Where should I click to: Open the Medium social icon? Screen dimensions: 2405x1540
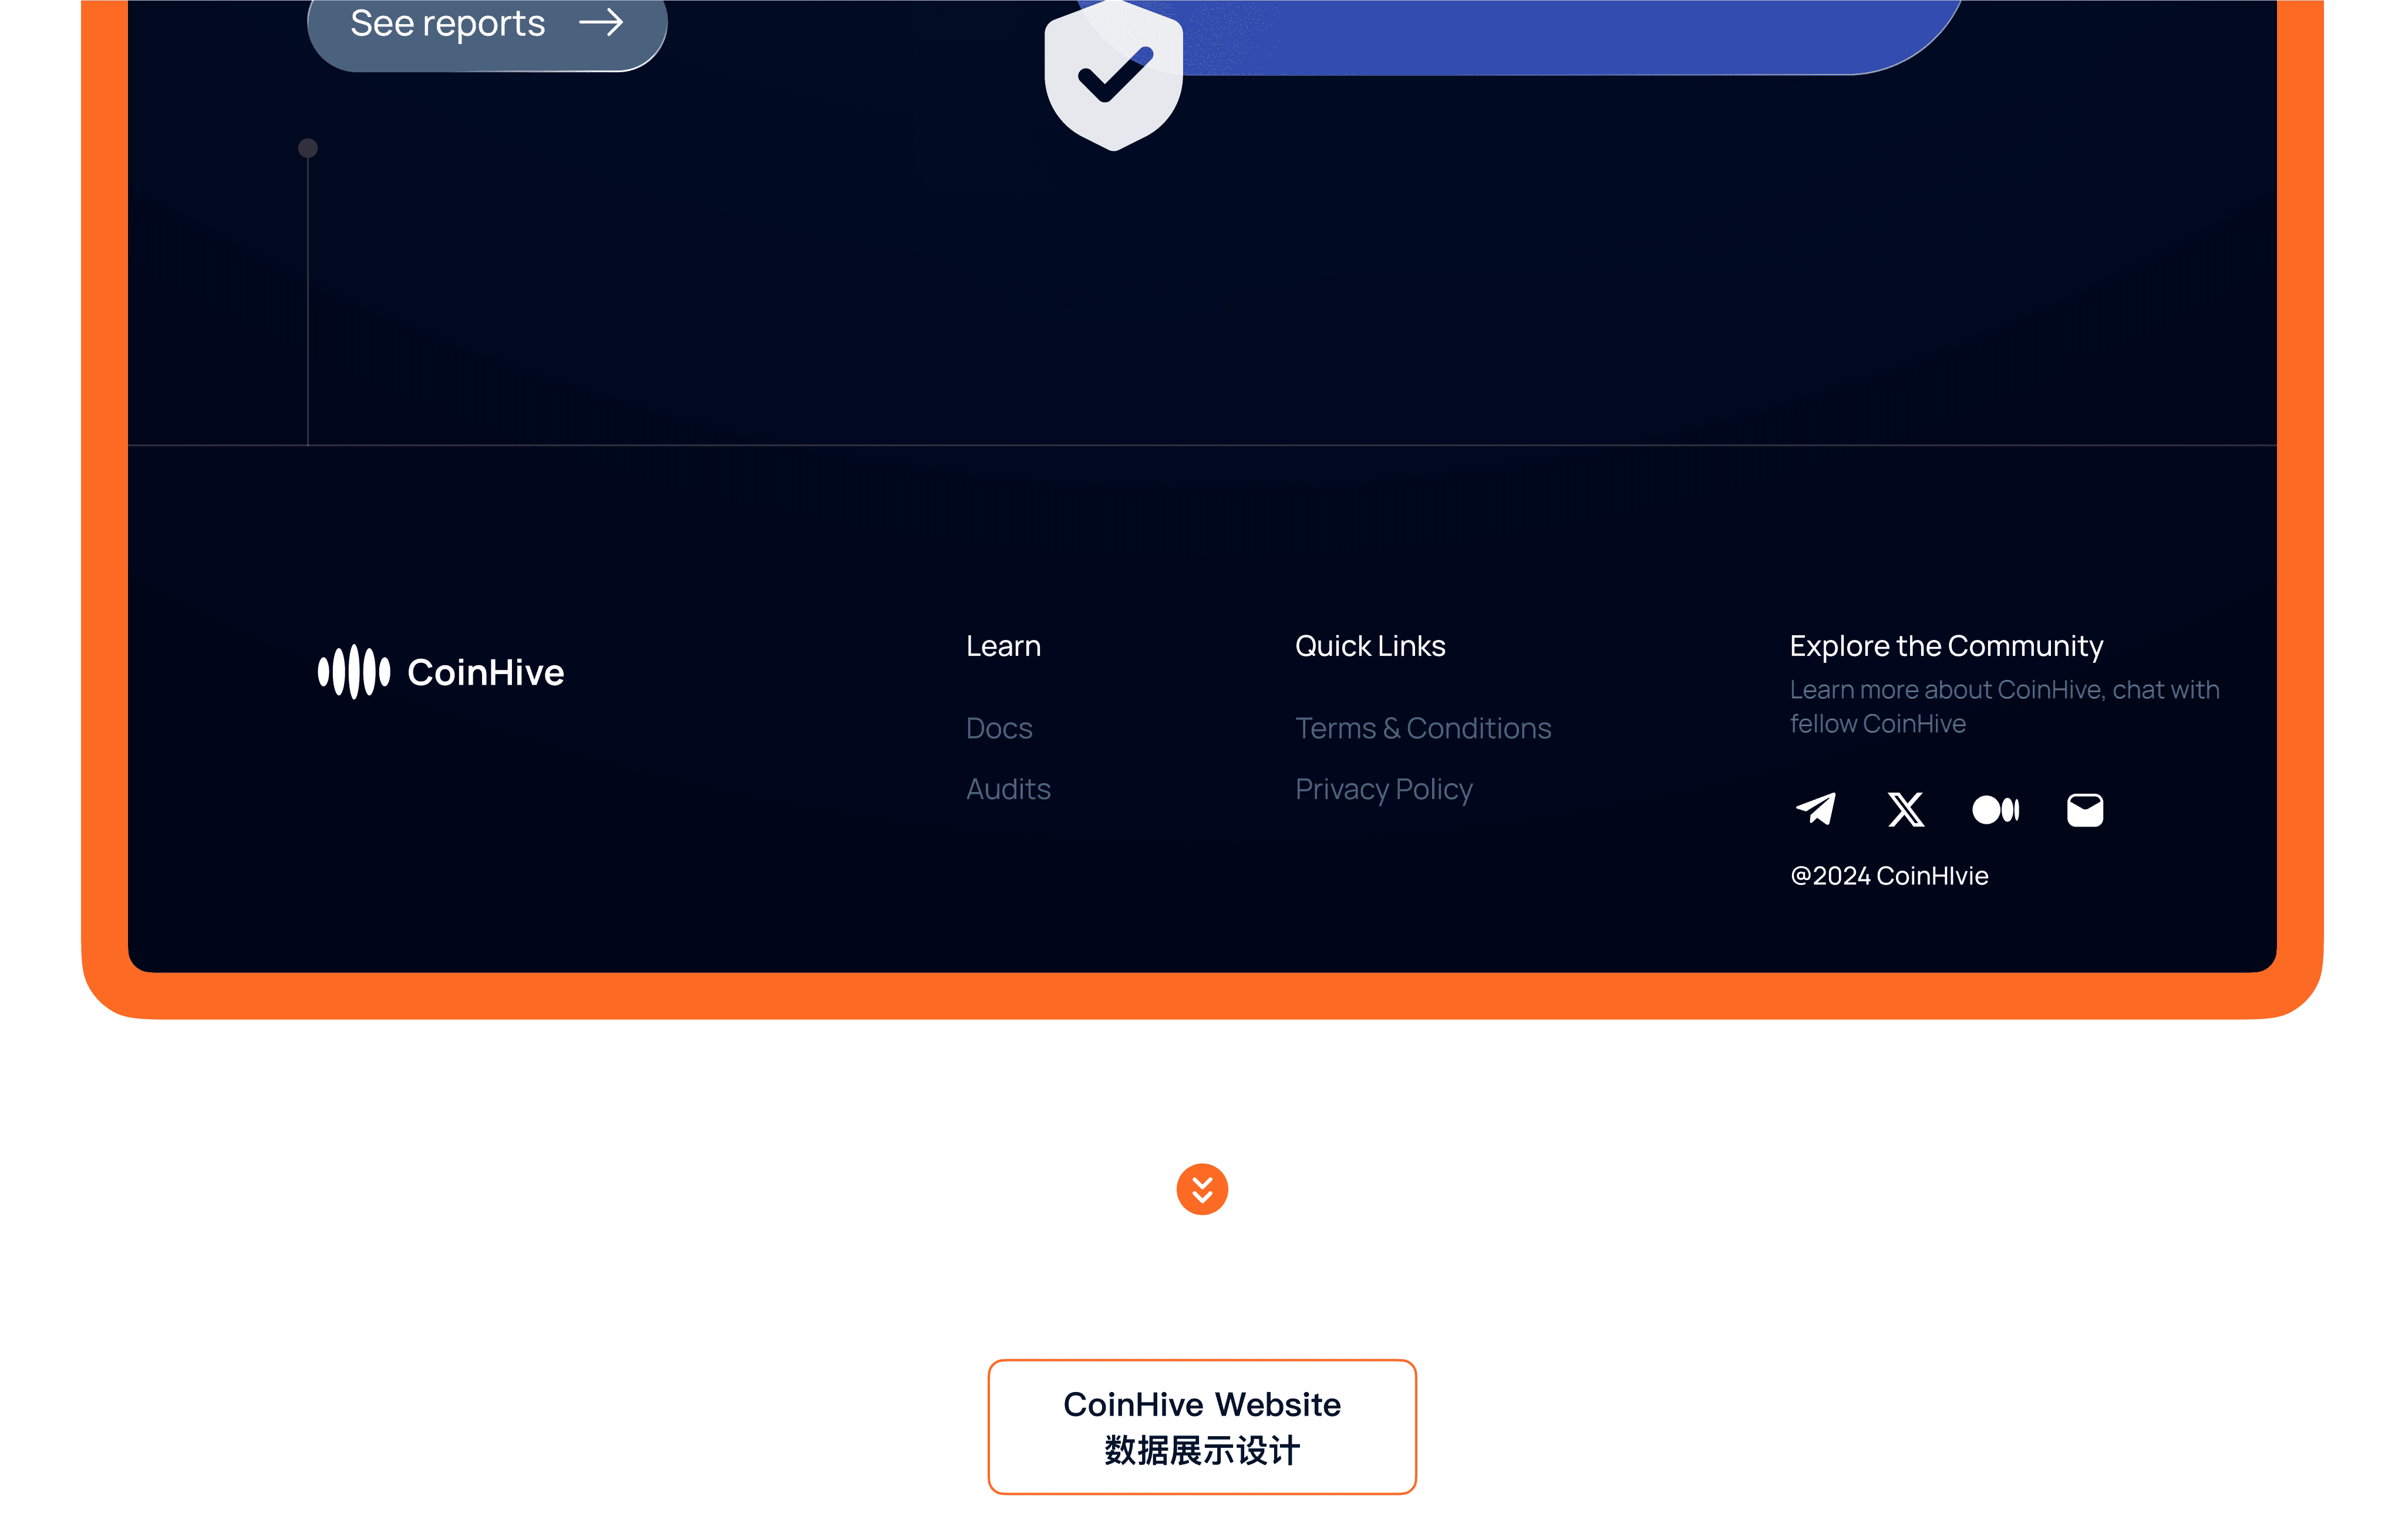coord(1995,809)
